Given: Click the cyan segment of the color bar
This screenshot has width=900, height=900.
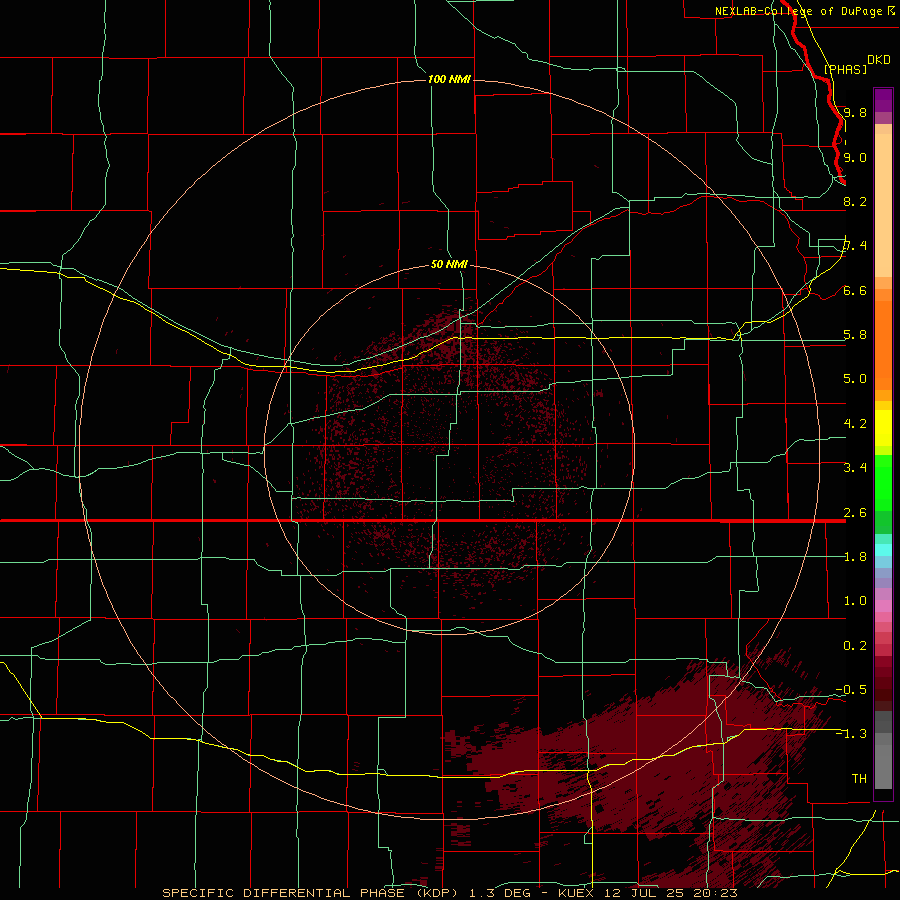Looking at the screenshot, I should [883, 550].
